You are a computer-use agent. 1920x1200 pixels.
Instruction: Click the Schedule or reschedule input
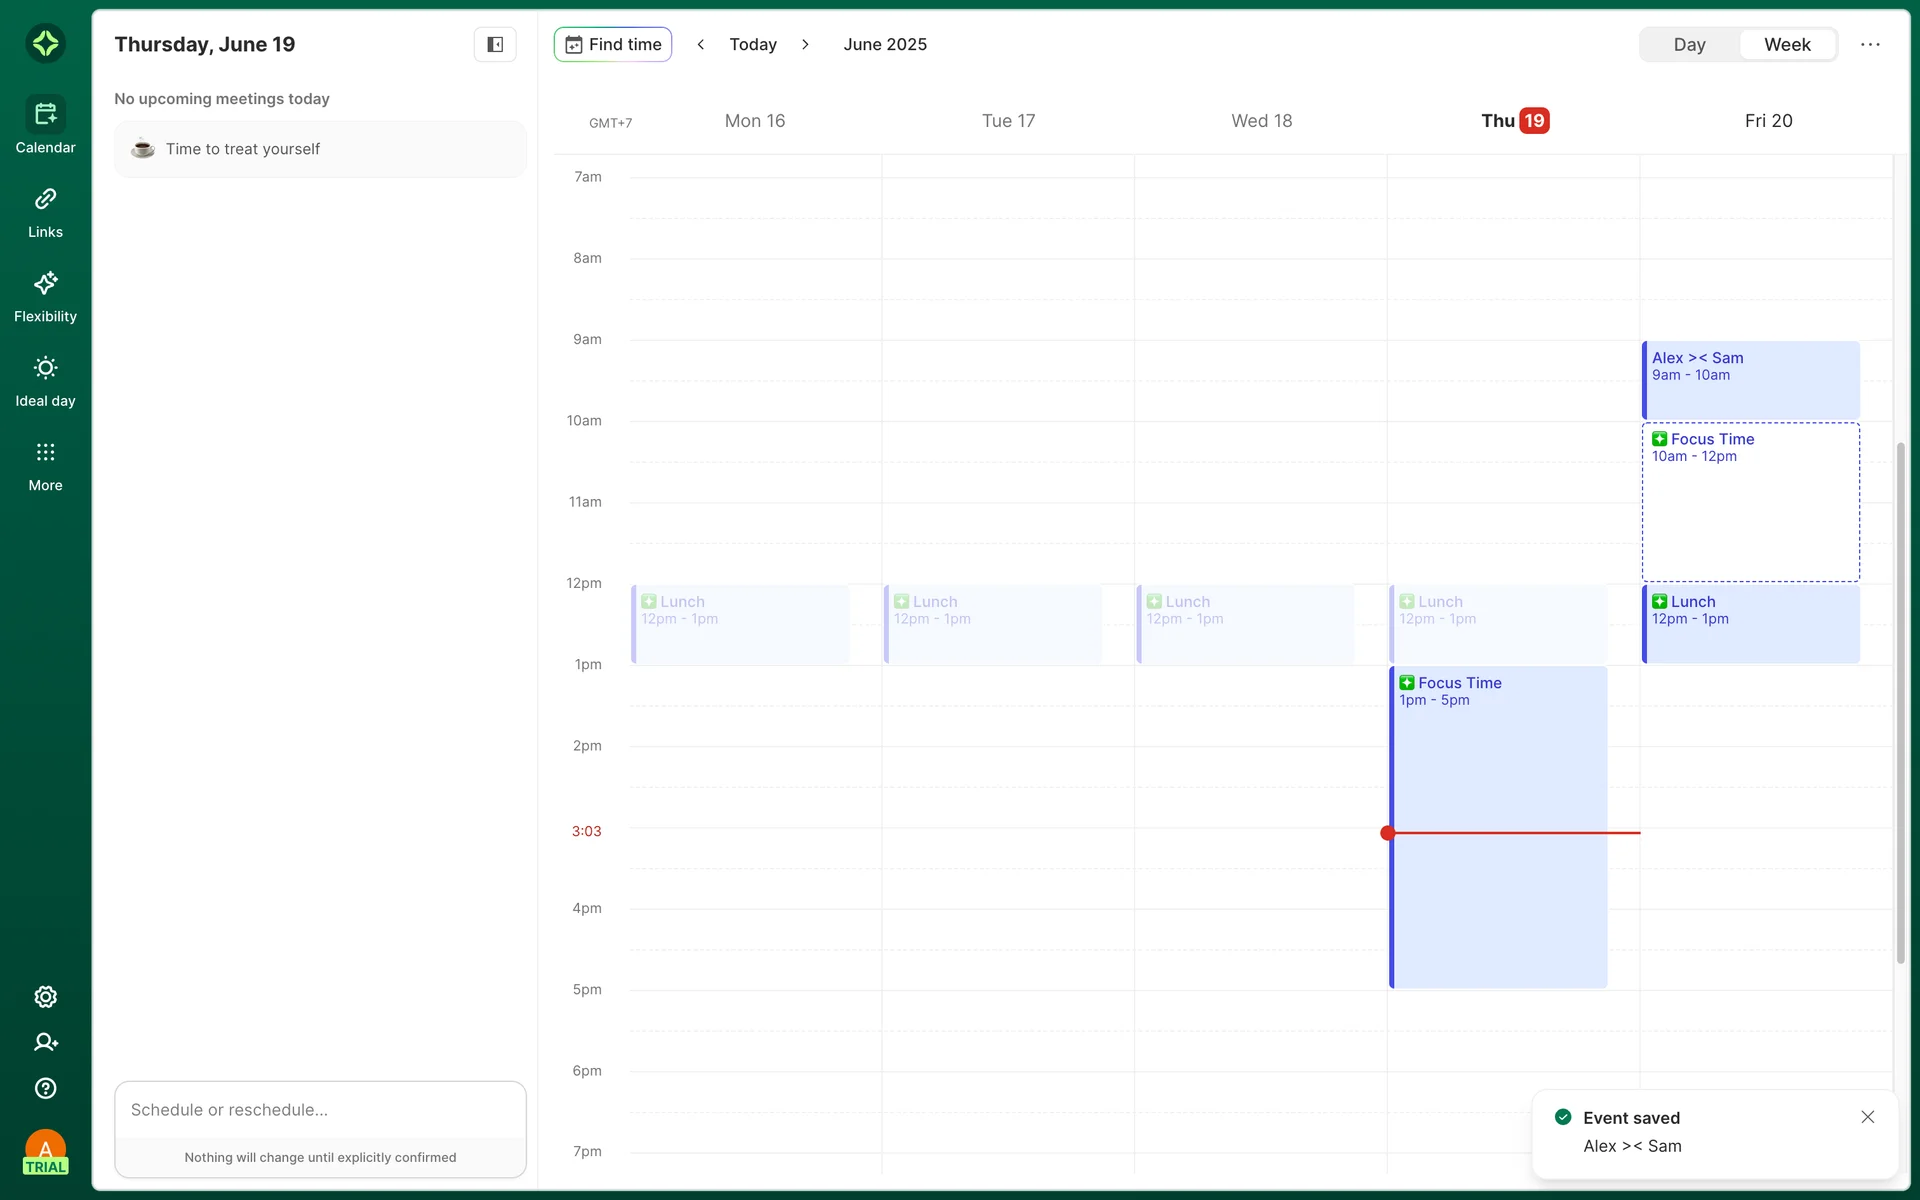click(320, 1110)
